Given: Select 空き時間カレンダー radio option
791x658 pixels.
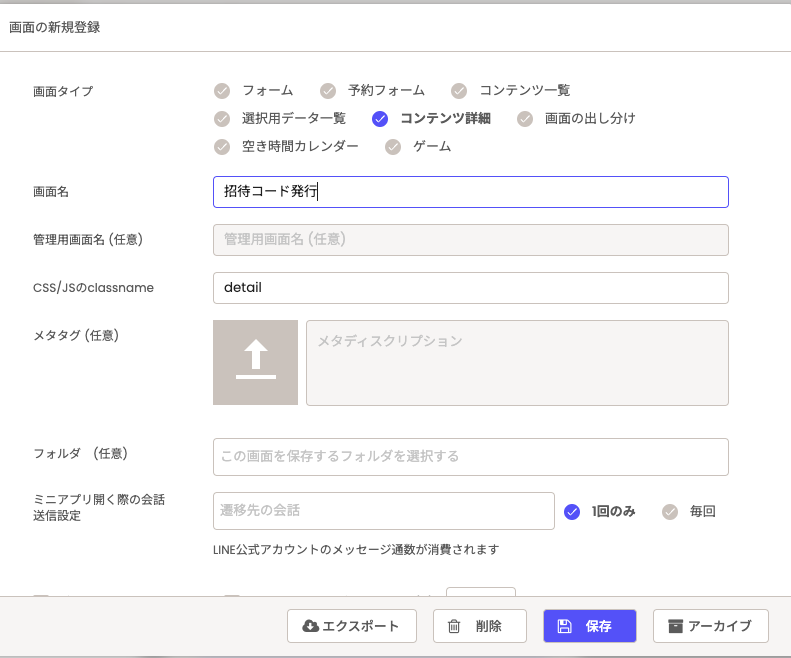Looking at the screenshot, I should click(222, 147).
